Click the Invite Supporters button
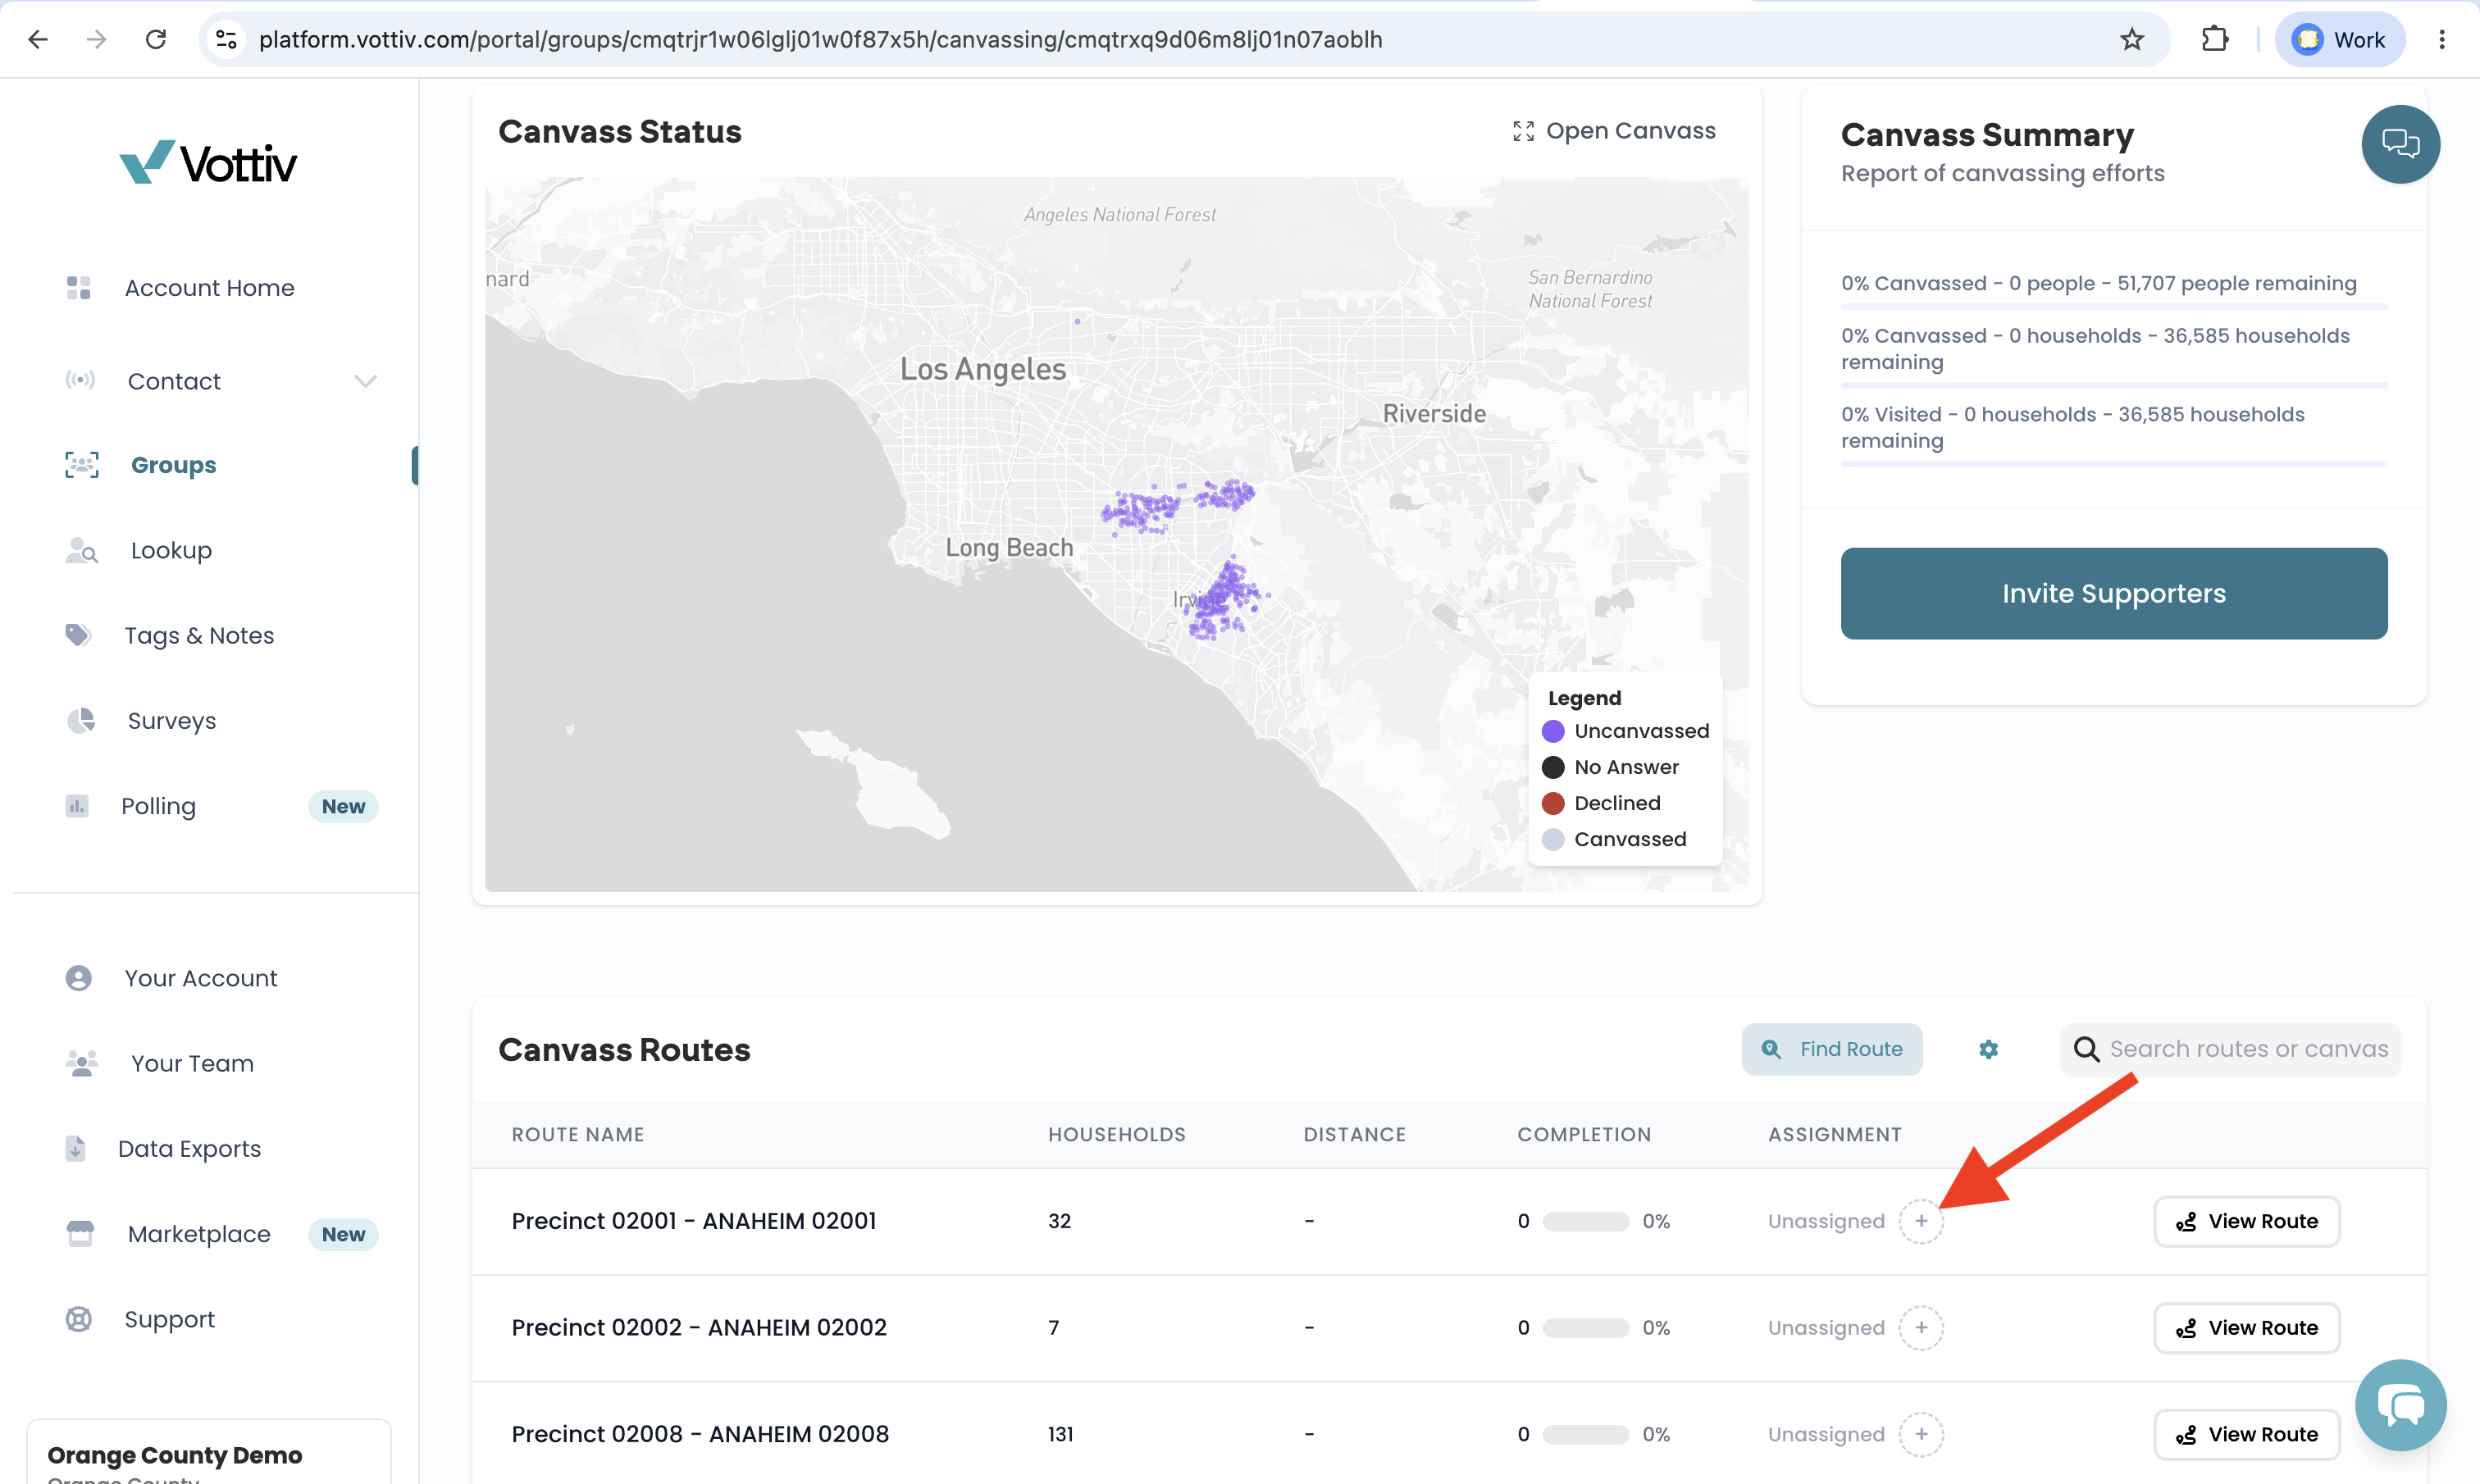The image size is (2480, 1484). (2113, 593)
